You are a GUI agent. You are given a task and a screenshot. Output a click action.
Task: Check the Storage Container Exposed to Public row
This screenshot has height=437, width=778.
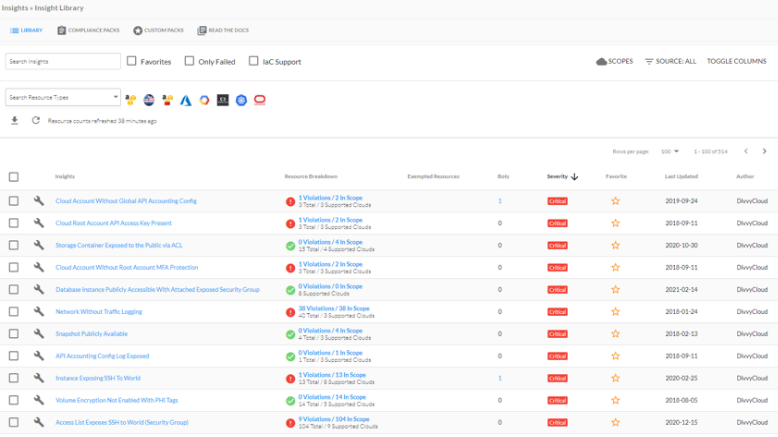point(13,245)
